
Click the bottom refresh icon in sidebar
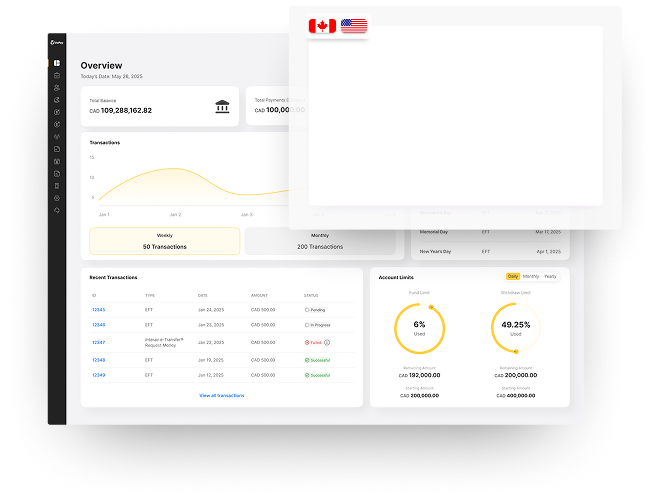click(x=57, y=210)
